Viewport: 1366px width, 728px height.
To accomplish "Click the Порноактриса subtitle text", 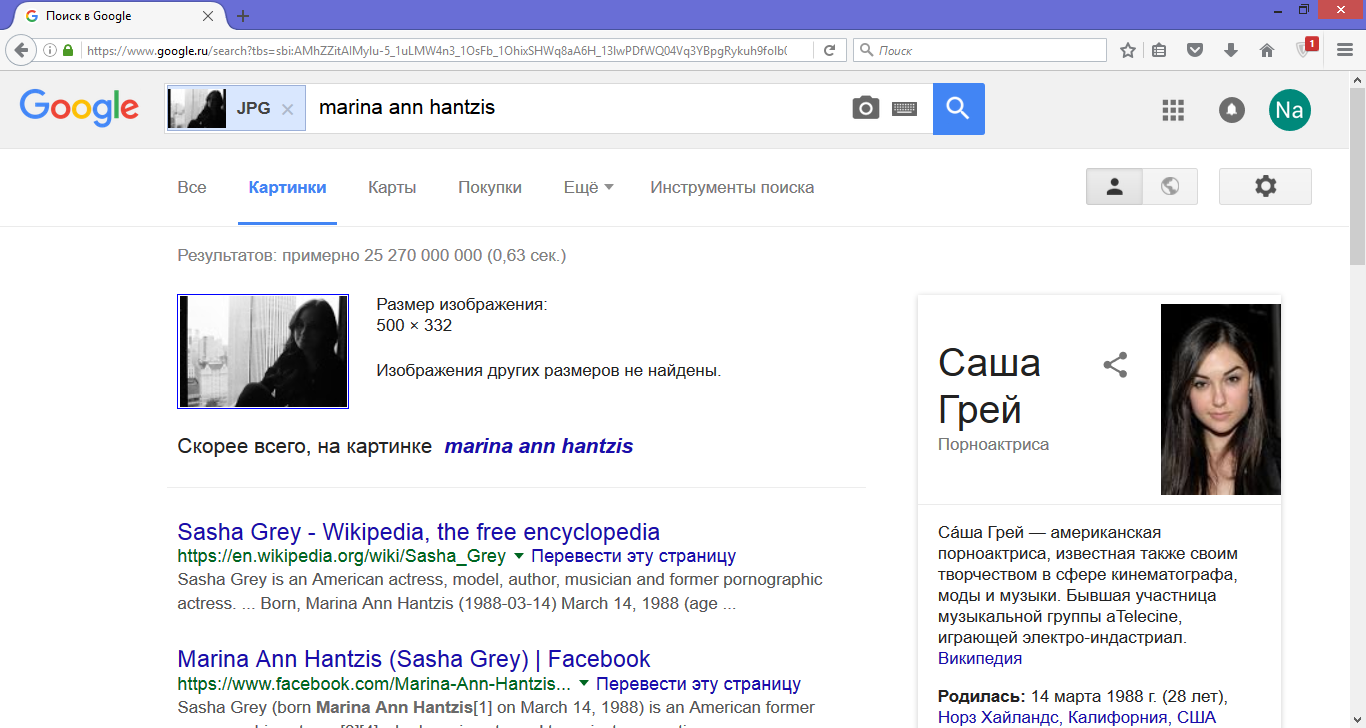I will pyautogui.click(x=994, y=444).
